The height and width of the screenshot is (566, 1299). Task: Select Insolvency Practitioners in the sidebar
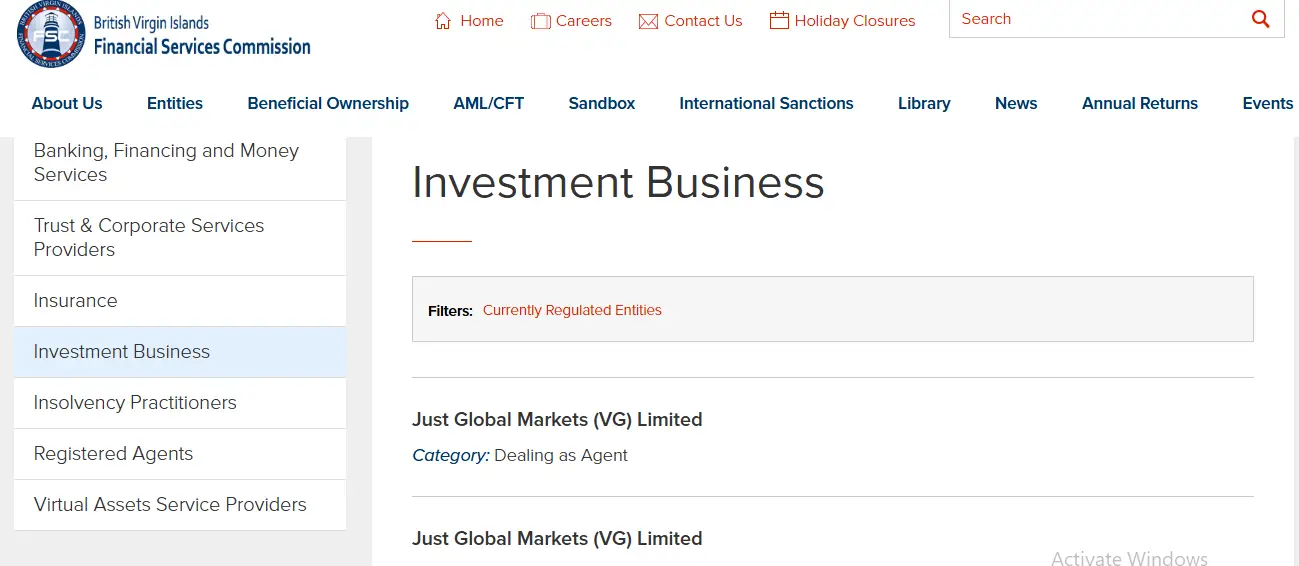(x=180, y=403)
